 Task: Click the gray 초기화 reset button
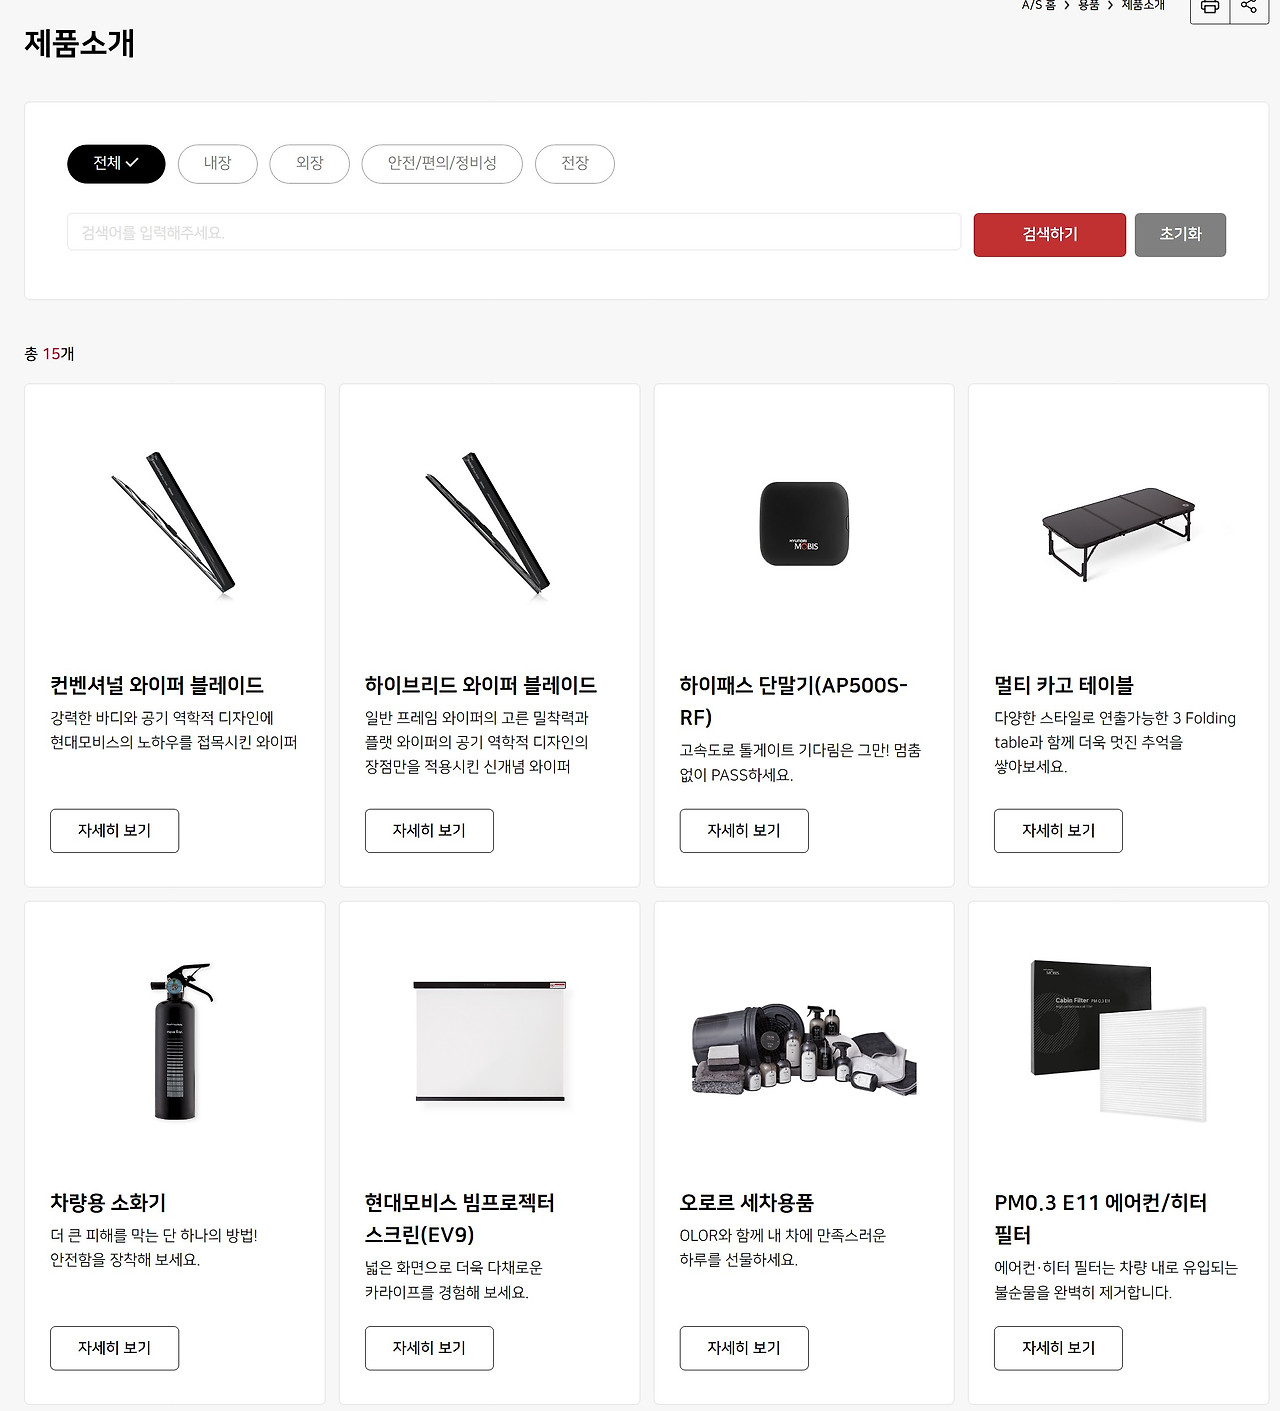pos(1180,235)
